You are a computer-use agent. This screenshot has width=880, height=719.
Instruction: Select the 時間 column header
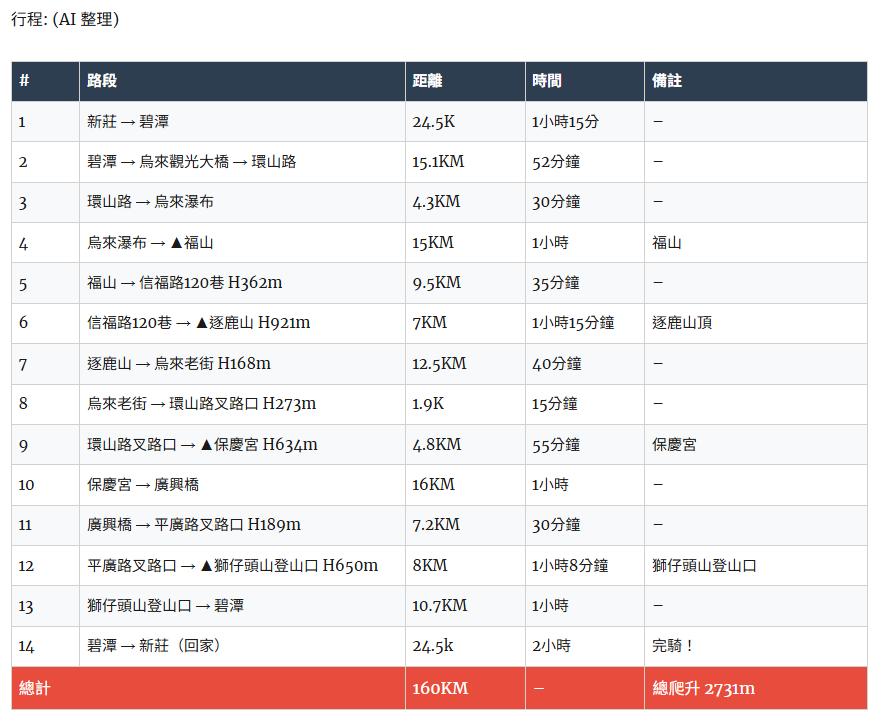547,81
